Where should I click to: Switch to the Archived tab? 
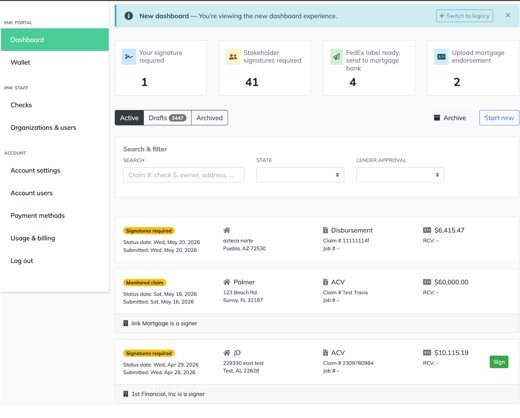210,118
